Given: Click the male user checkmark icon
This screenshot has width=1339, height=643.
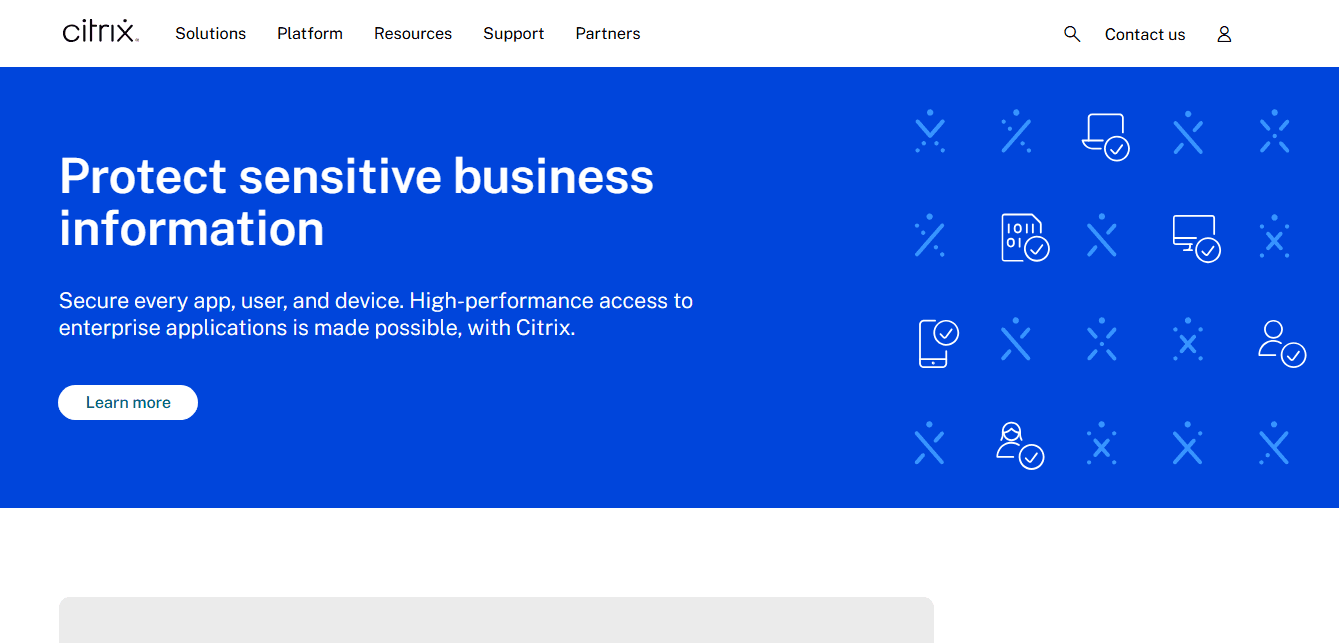Looking at the screenshot, I should pyautogui.click(x=1282, y=343).
